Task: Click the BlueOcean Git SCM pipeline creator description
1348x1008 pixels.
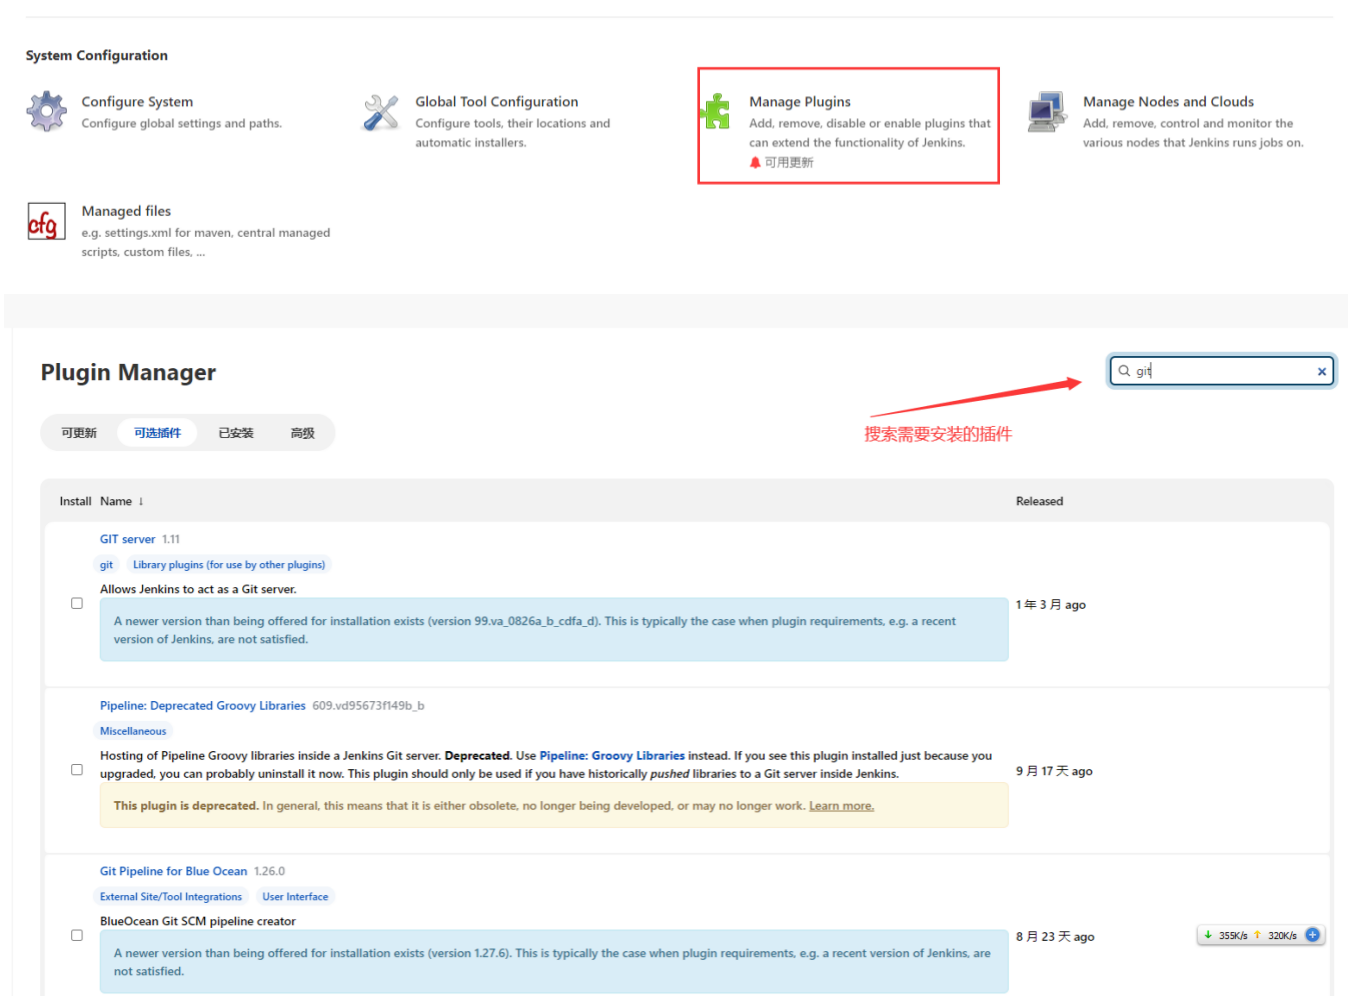Action: pos(198,922)
